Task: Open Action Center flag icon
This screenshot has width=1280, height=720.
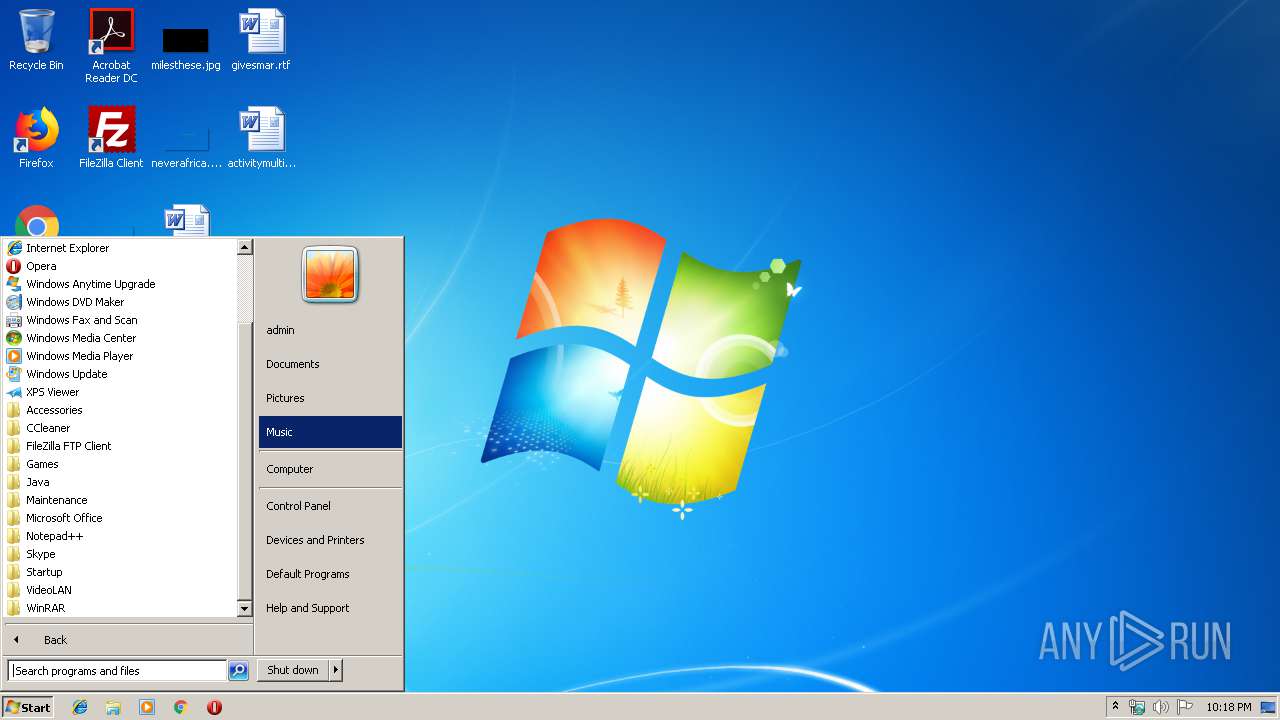Action: (x=1184, y=707)
